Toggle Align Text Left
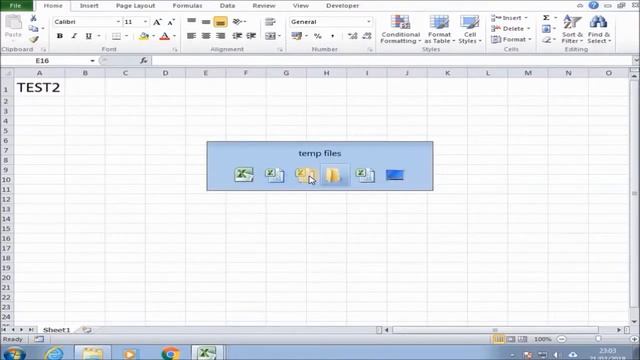The width and height of the screenshot is (640, 360). [191, 36]
